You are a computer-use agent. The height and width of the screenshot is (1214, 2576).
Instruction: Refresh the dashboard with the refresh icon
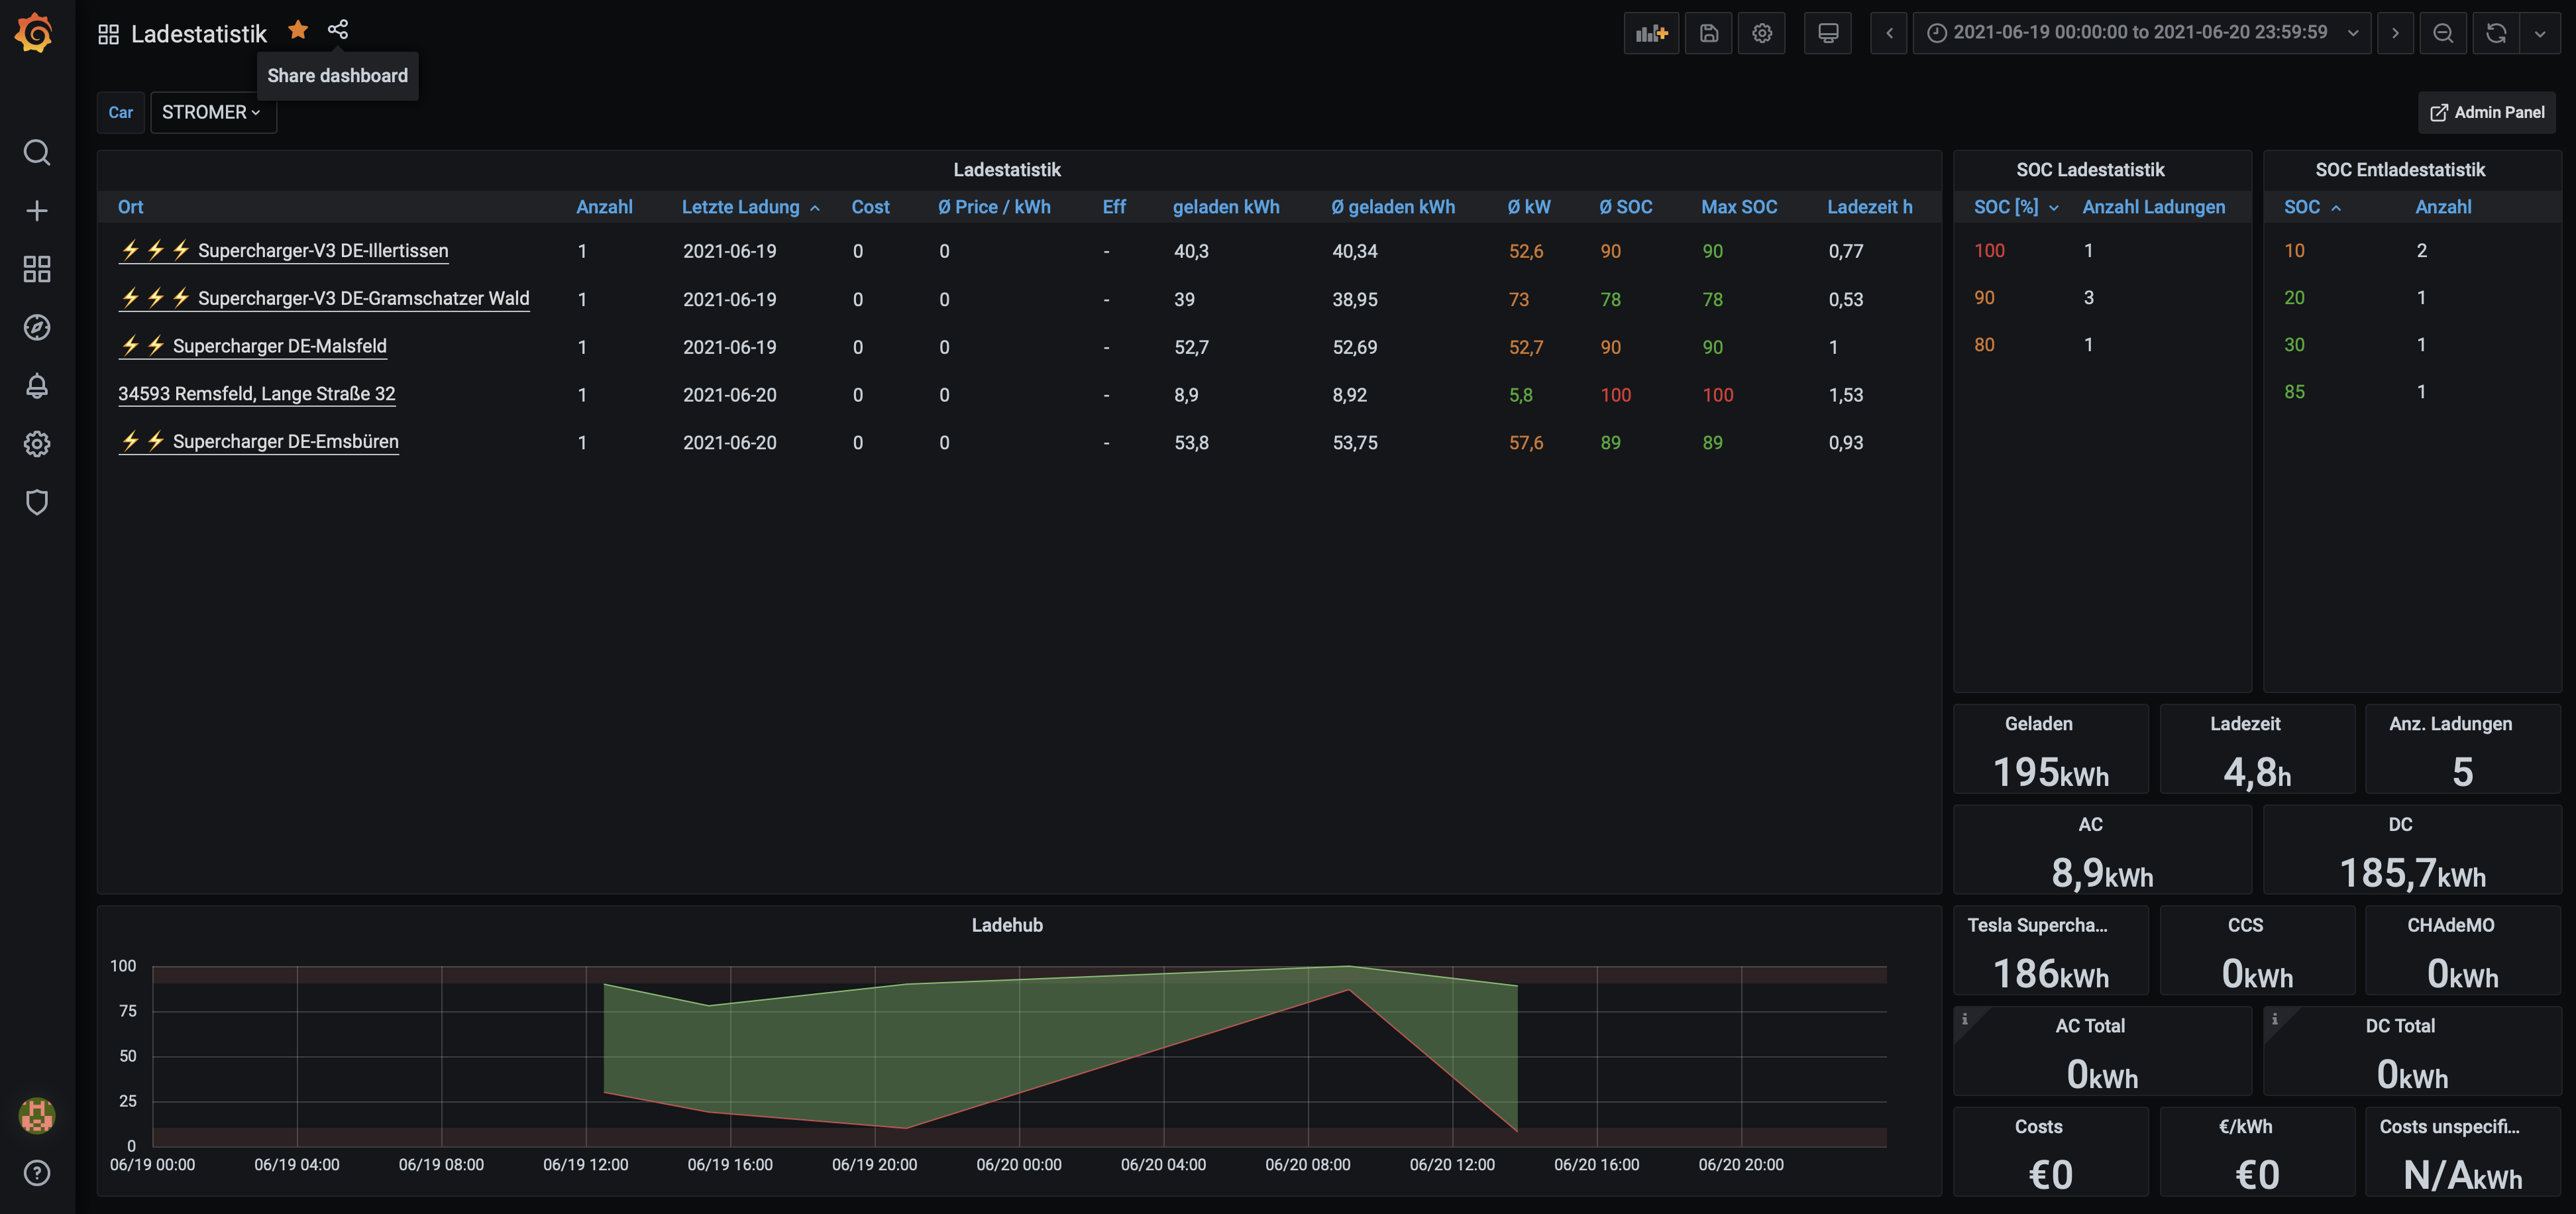pyautogui.click(x=2495, y=33)
